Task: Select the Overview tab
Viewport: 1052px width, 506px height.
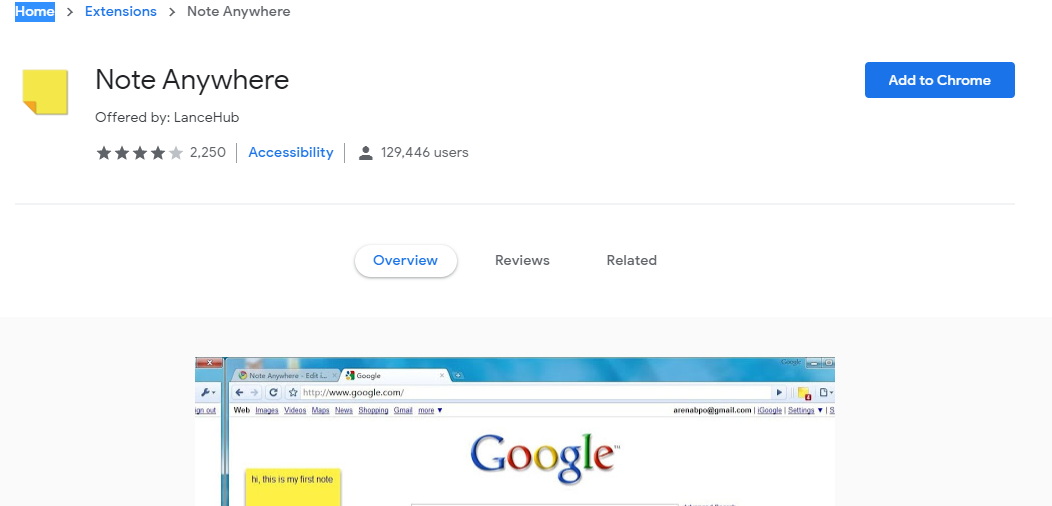Action: click(x=405, y=260)
